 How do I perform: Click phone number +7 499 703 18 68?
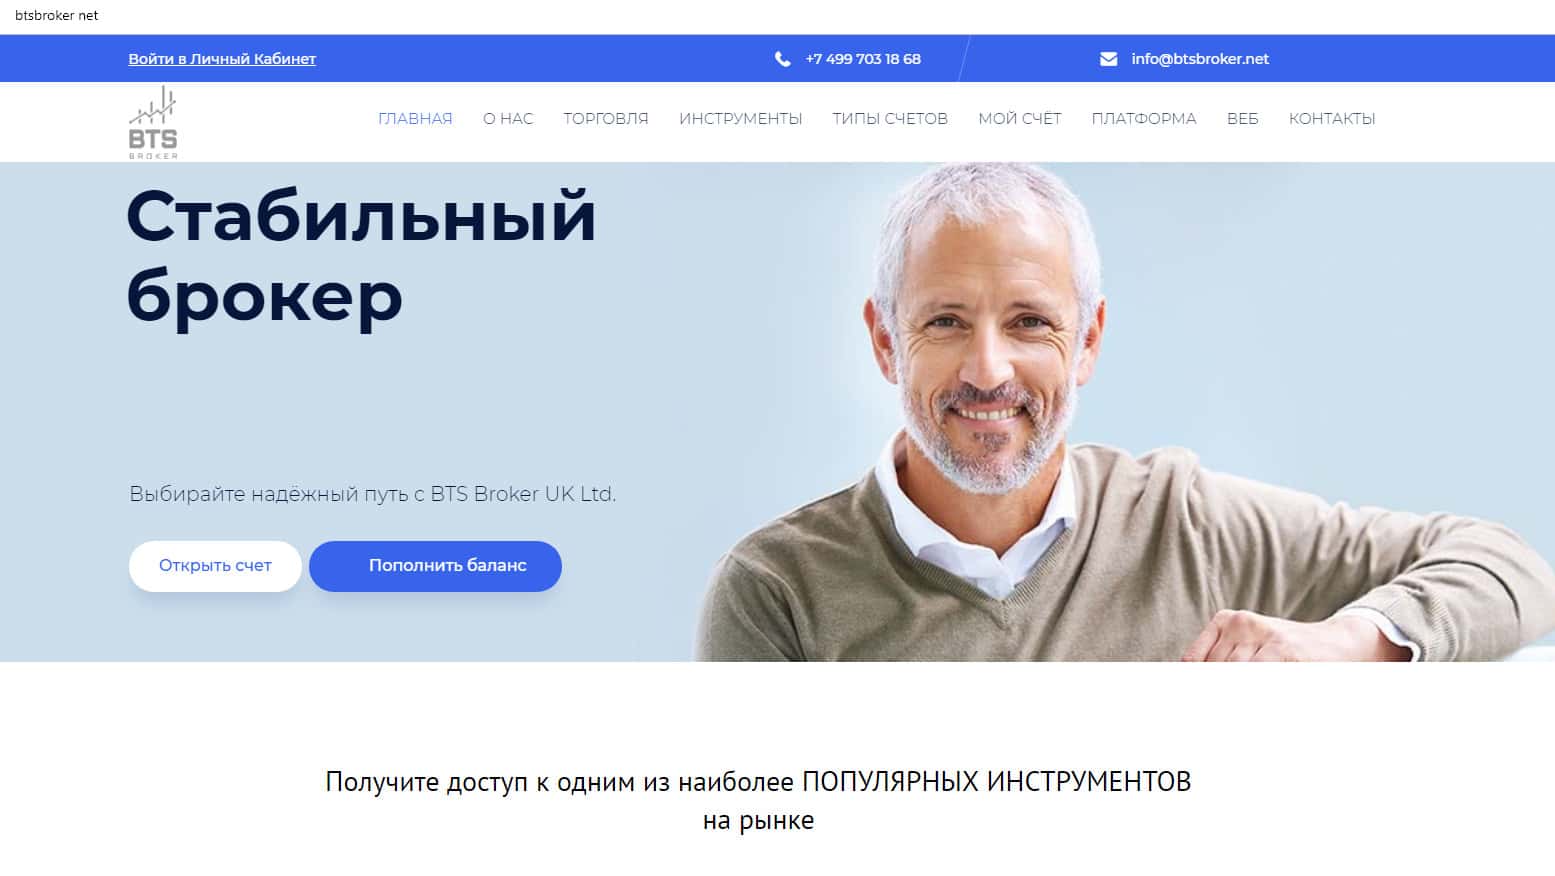tap(863, 59)
